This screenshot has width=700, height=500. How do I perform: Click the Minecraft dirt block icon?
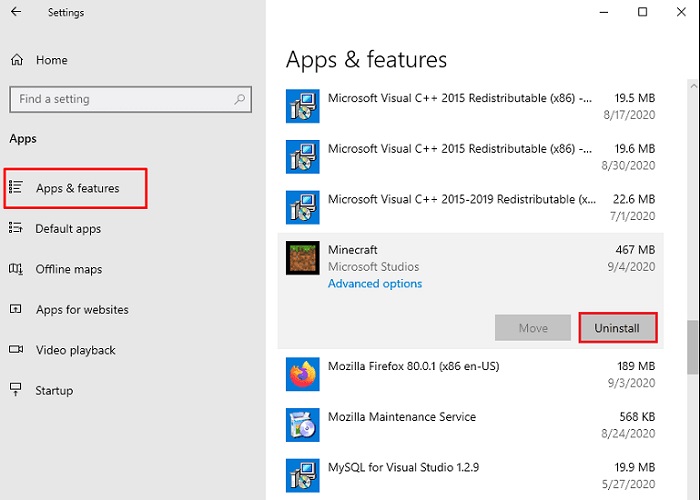pyautogui.click(x=303, y=258)
